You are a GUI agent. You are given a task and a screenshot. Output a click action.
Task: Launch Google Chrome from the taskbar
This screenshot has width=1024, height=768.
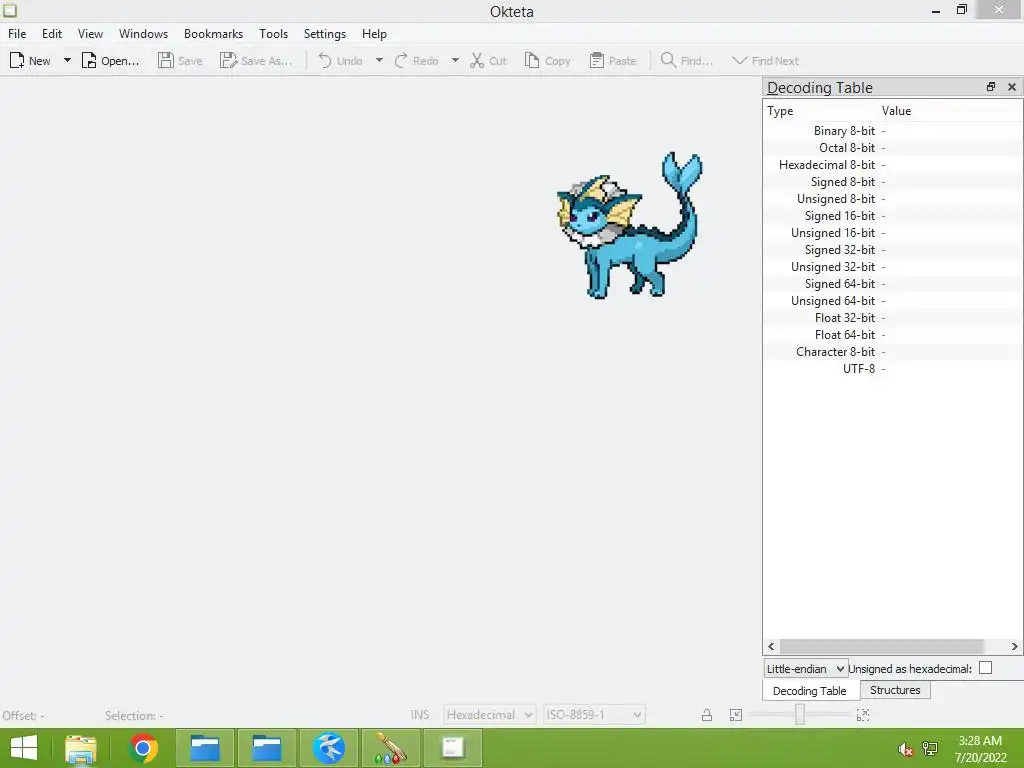click(143, 748)
